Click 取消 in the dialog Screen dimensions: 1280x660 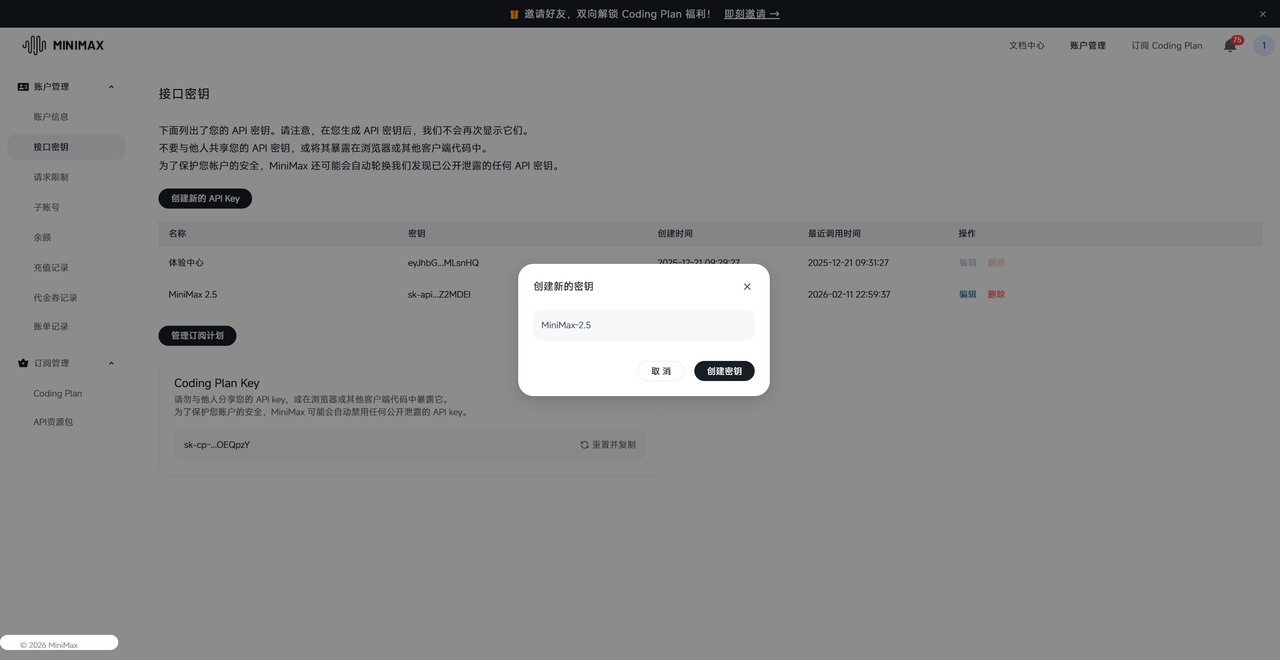pyautogui.click(x=661, y=371)
